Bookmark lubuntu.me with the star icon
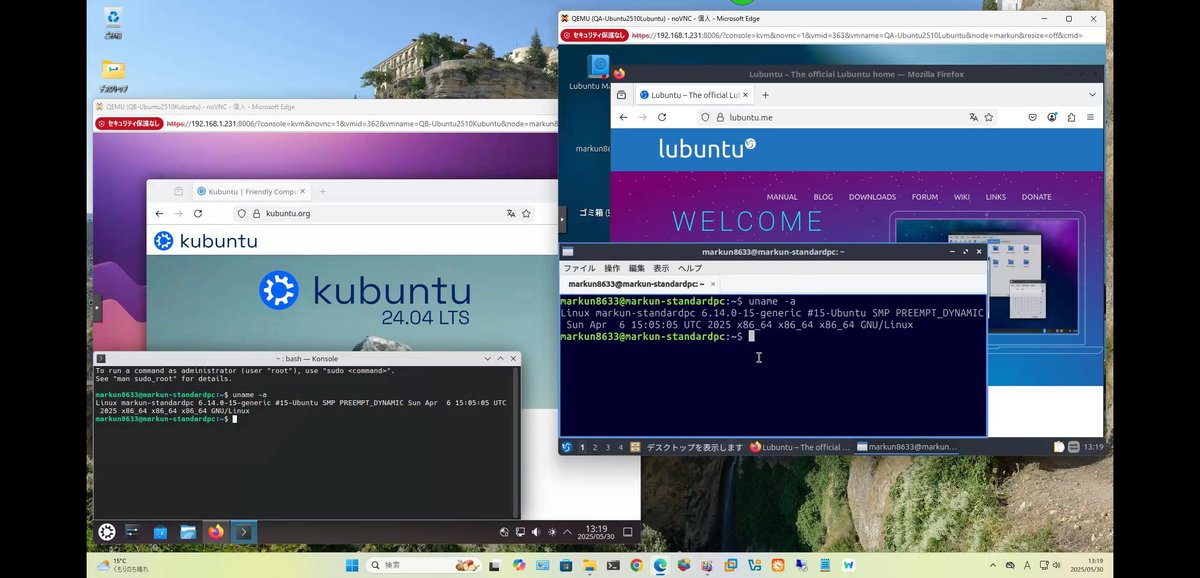The image size is (1200, 578). [989, 117]
